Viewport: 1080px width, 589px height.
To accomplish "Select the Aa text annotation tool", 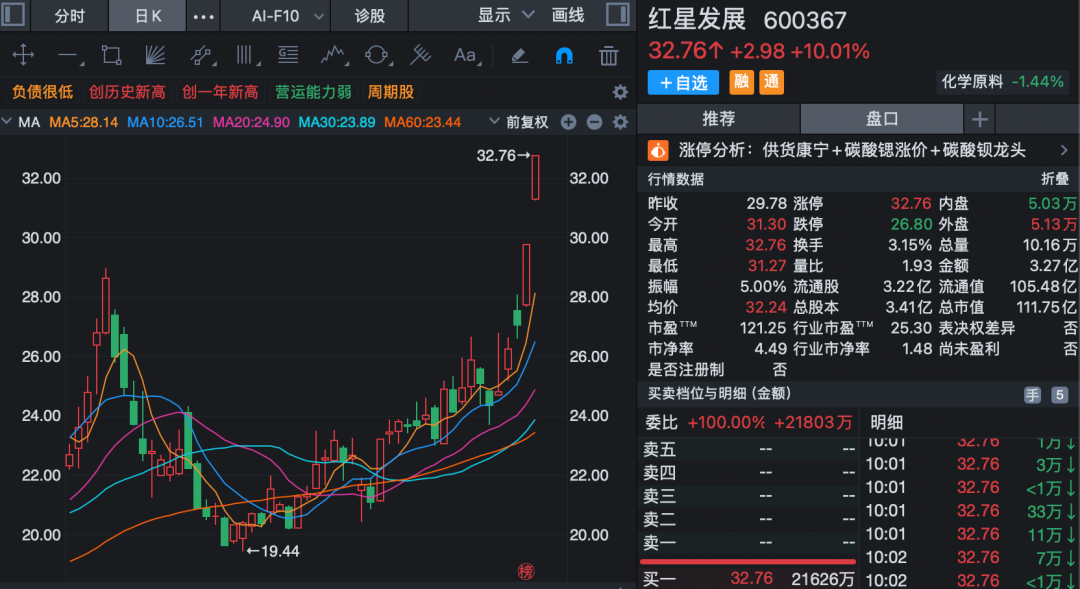I will point(466,55).
